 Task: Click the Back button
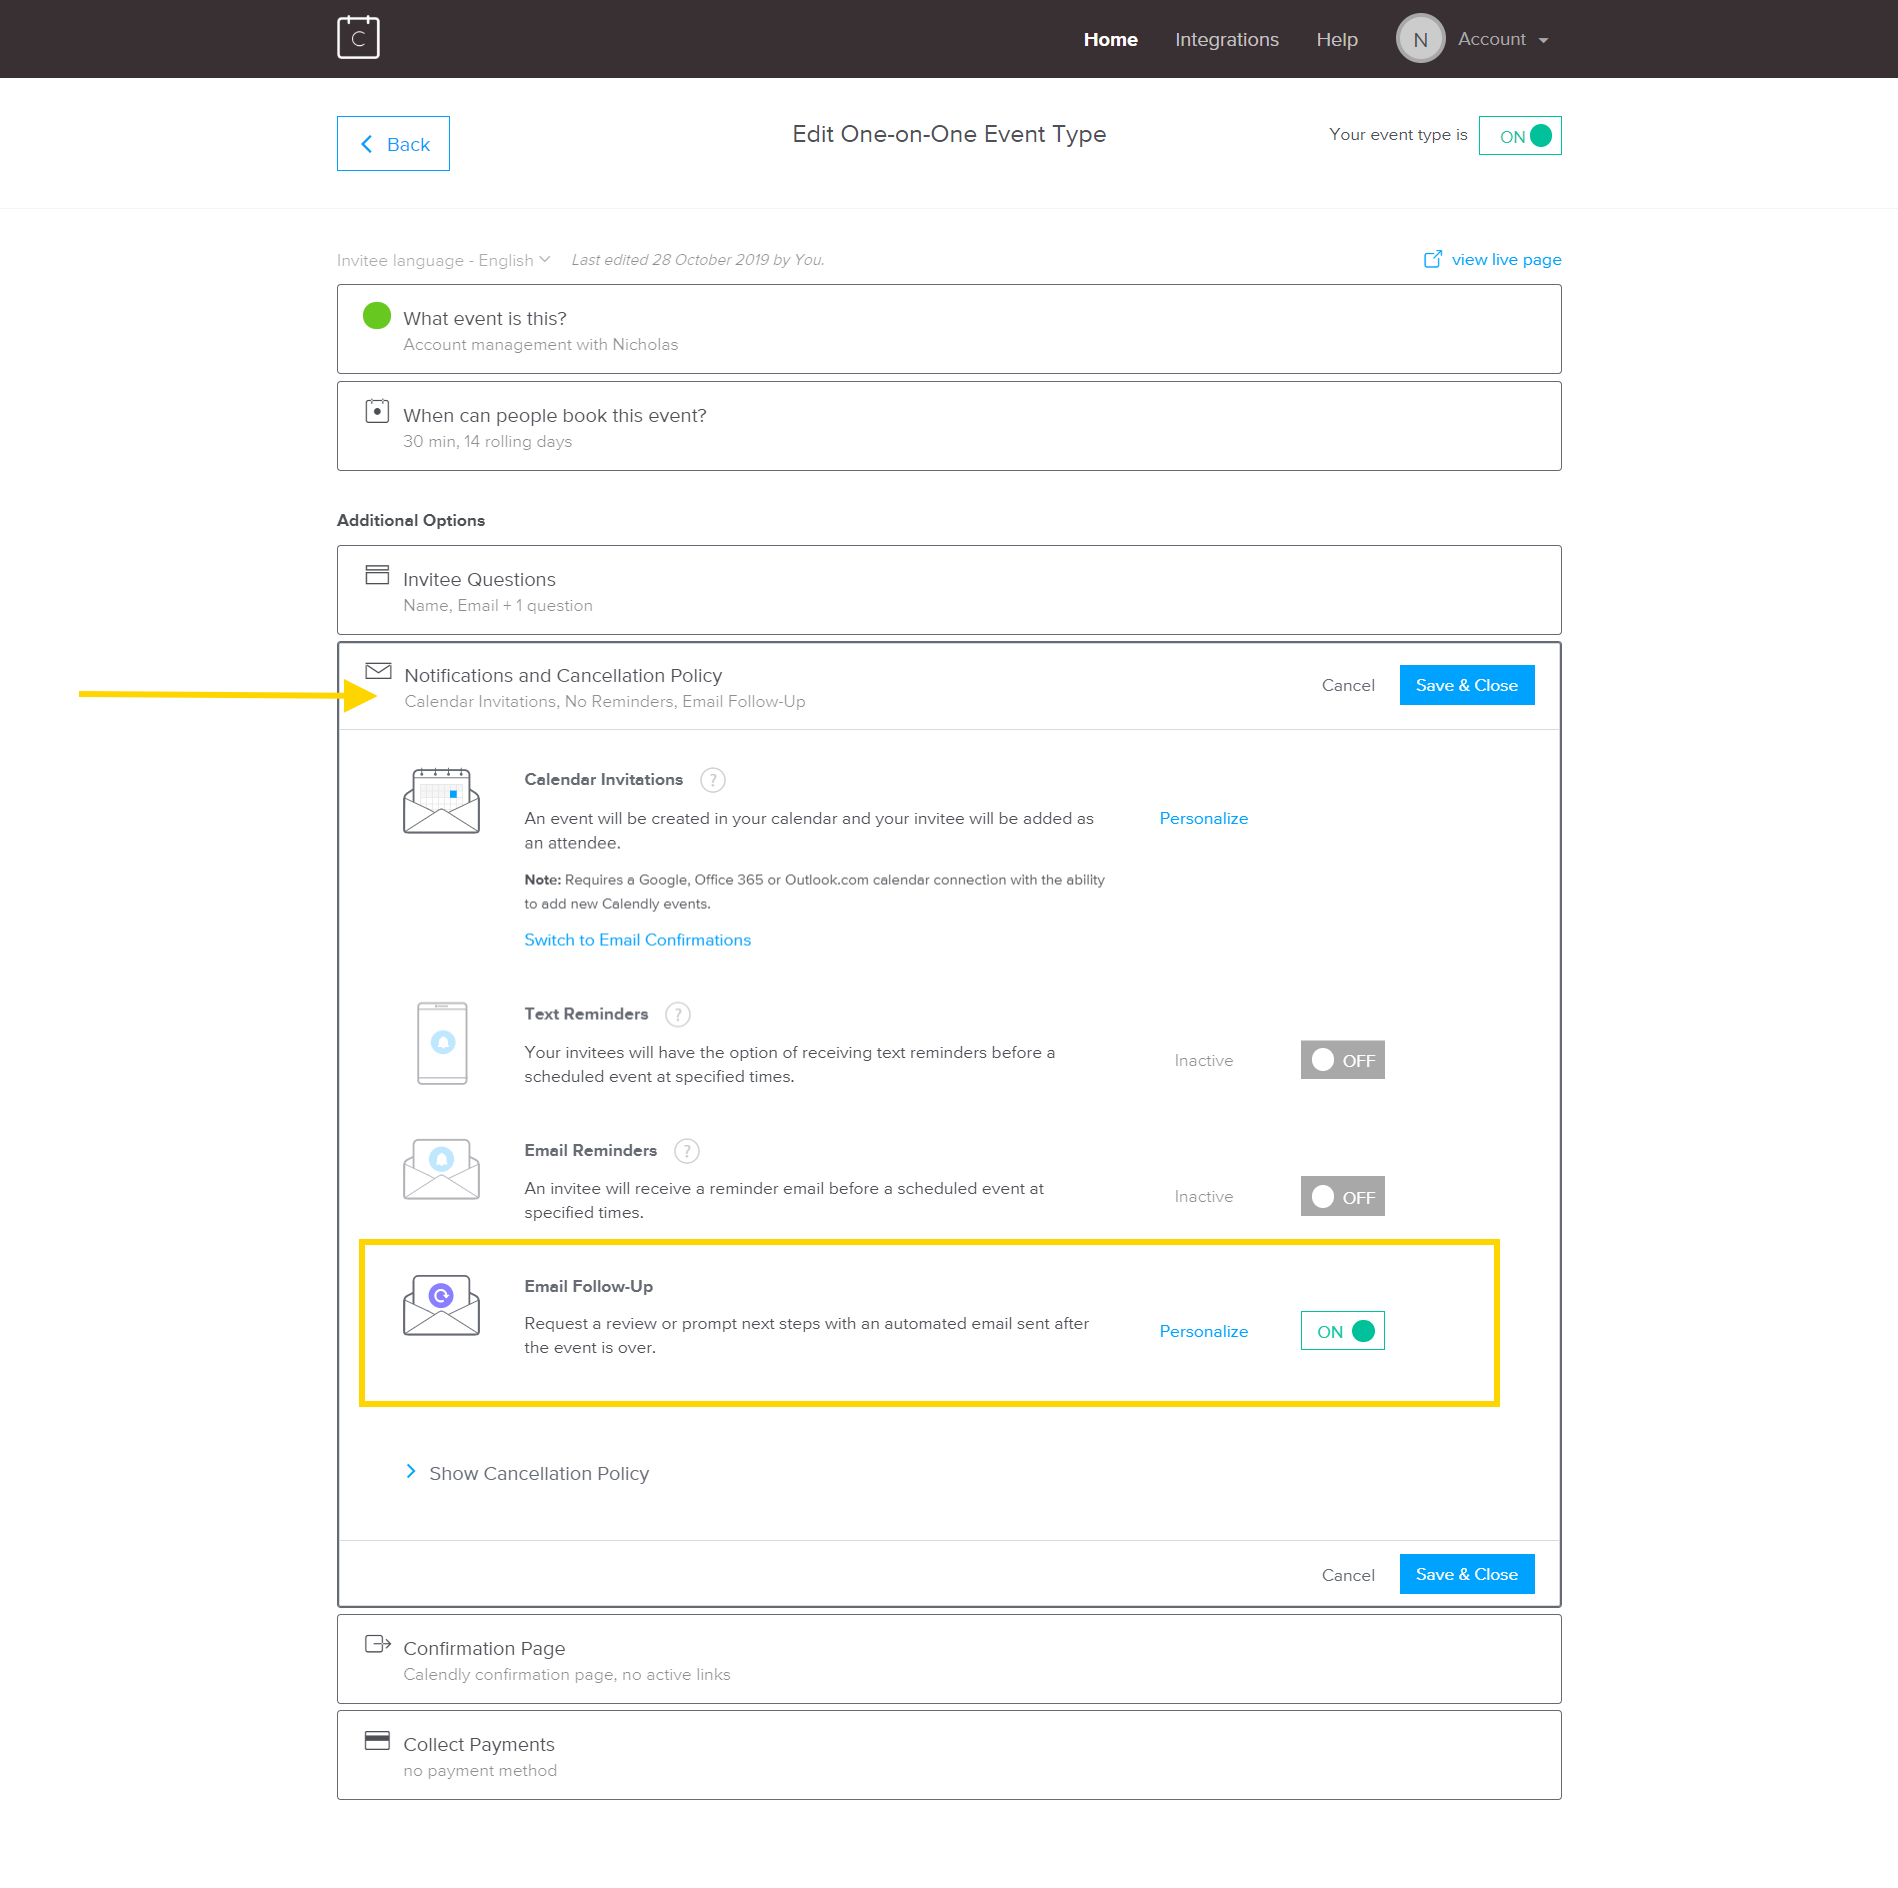click(393, 144)
